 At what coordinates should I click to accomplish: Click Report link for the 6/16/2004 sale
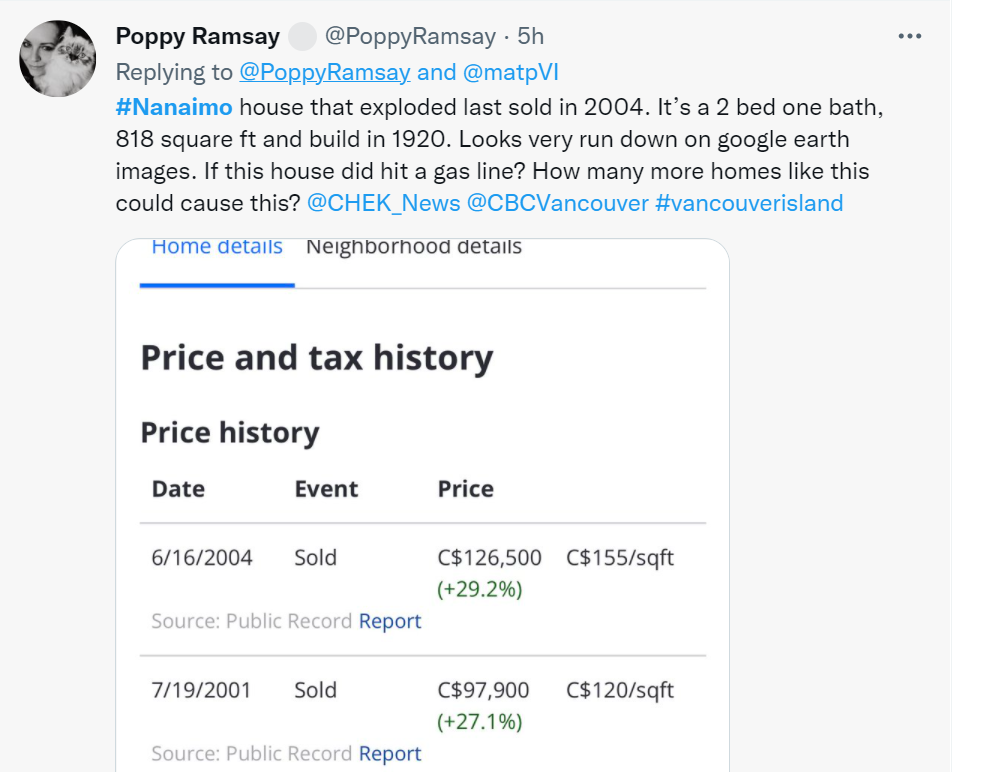click(x=390, y=621)
